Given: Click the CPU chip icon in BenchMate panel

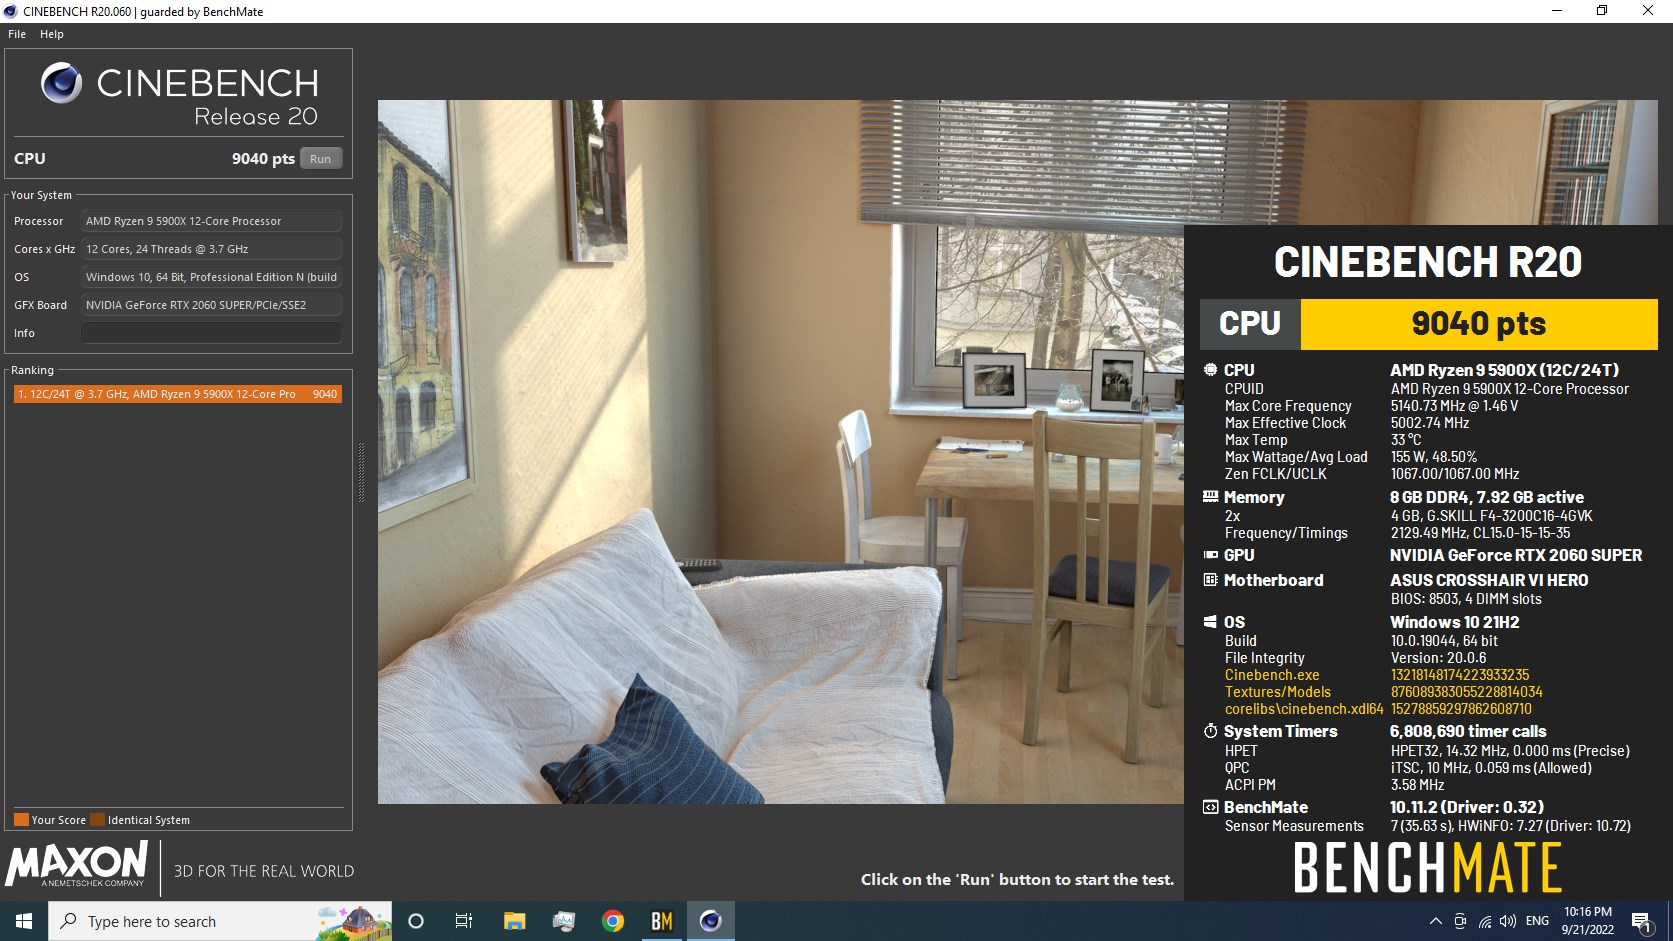Looking at the screenshot, I should click(1210, 370).
